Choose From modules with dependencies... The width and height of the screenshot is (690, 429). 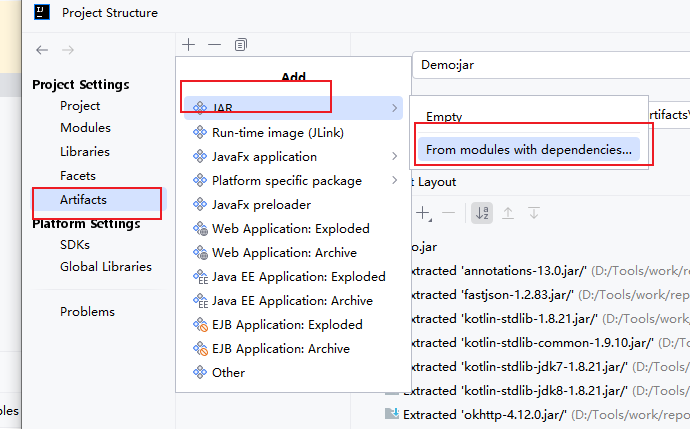[529, 150]
